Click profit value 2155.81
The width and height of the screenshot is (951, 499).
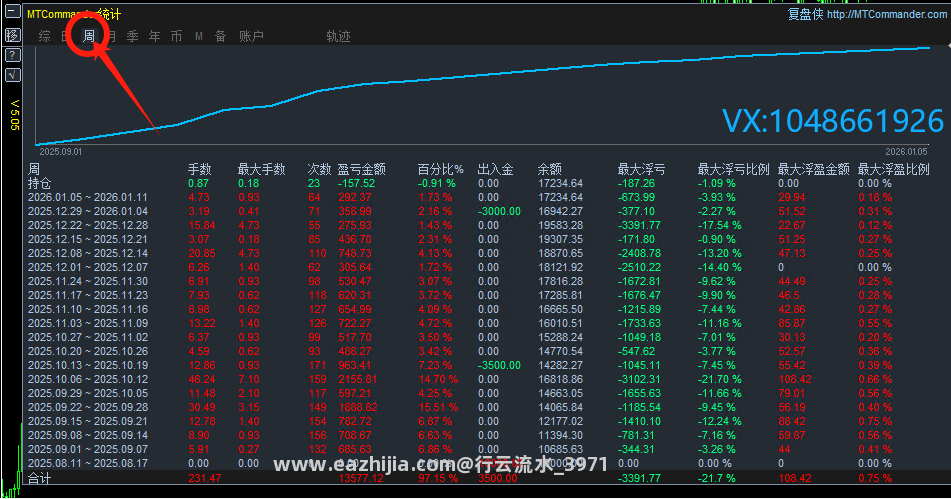[x=358, y=379]
